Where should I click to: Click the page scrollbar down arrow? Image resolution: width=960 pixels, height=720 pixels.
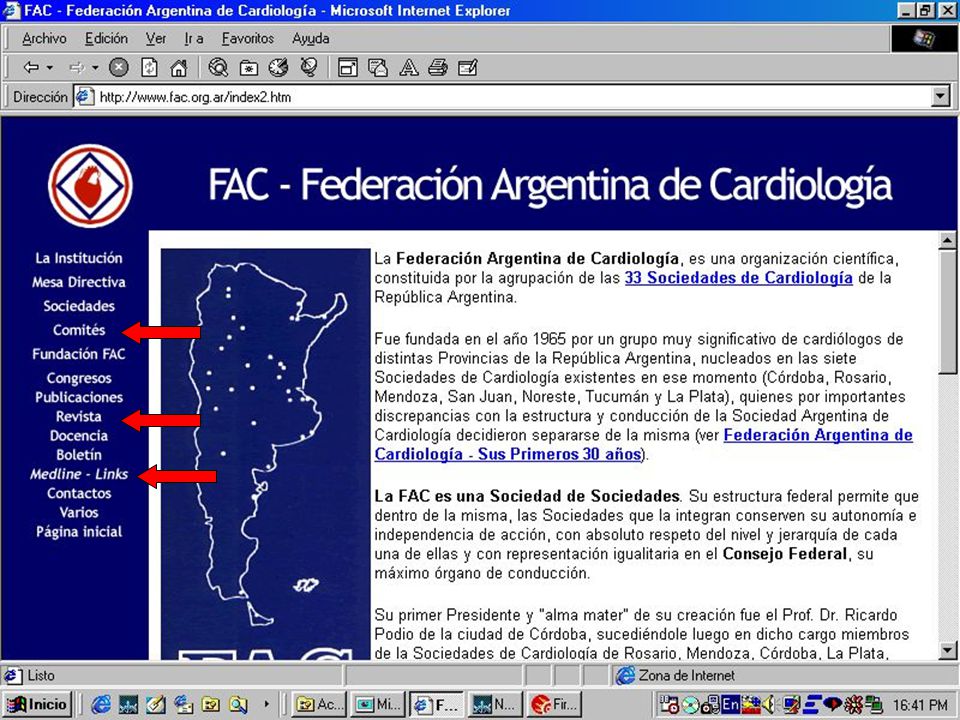click(947, 650)
